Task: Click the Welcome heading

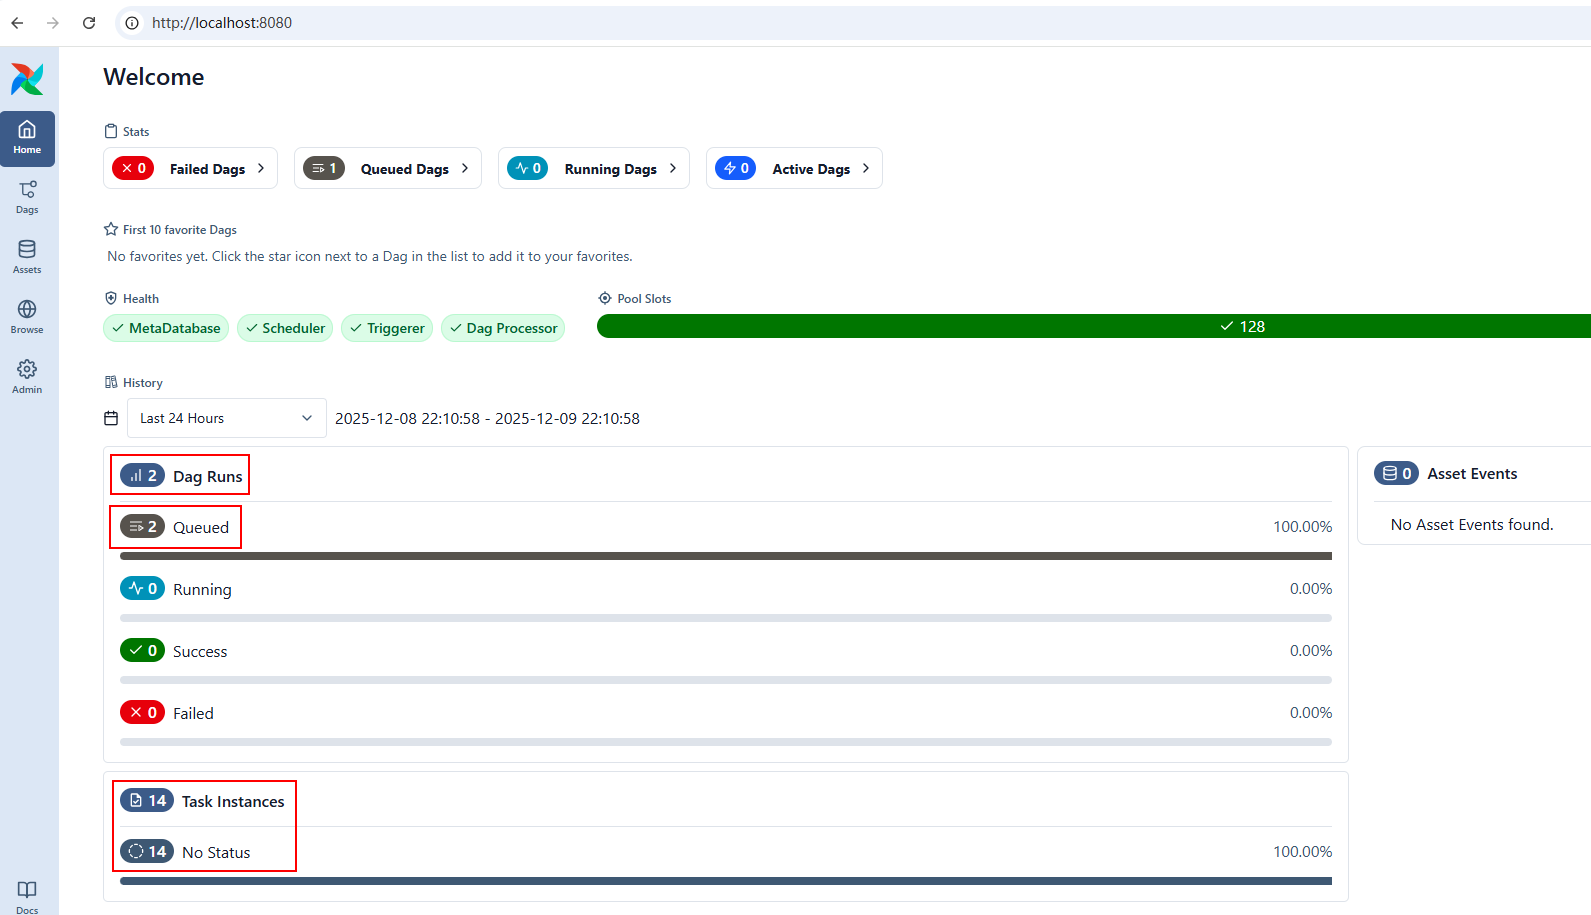Action: [x=154, y=77]
